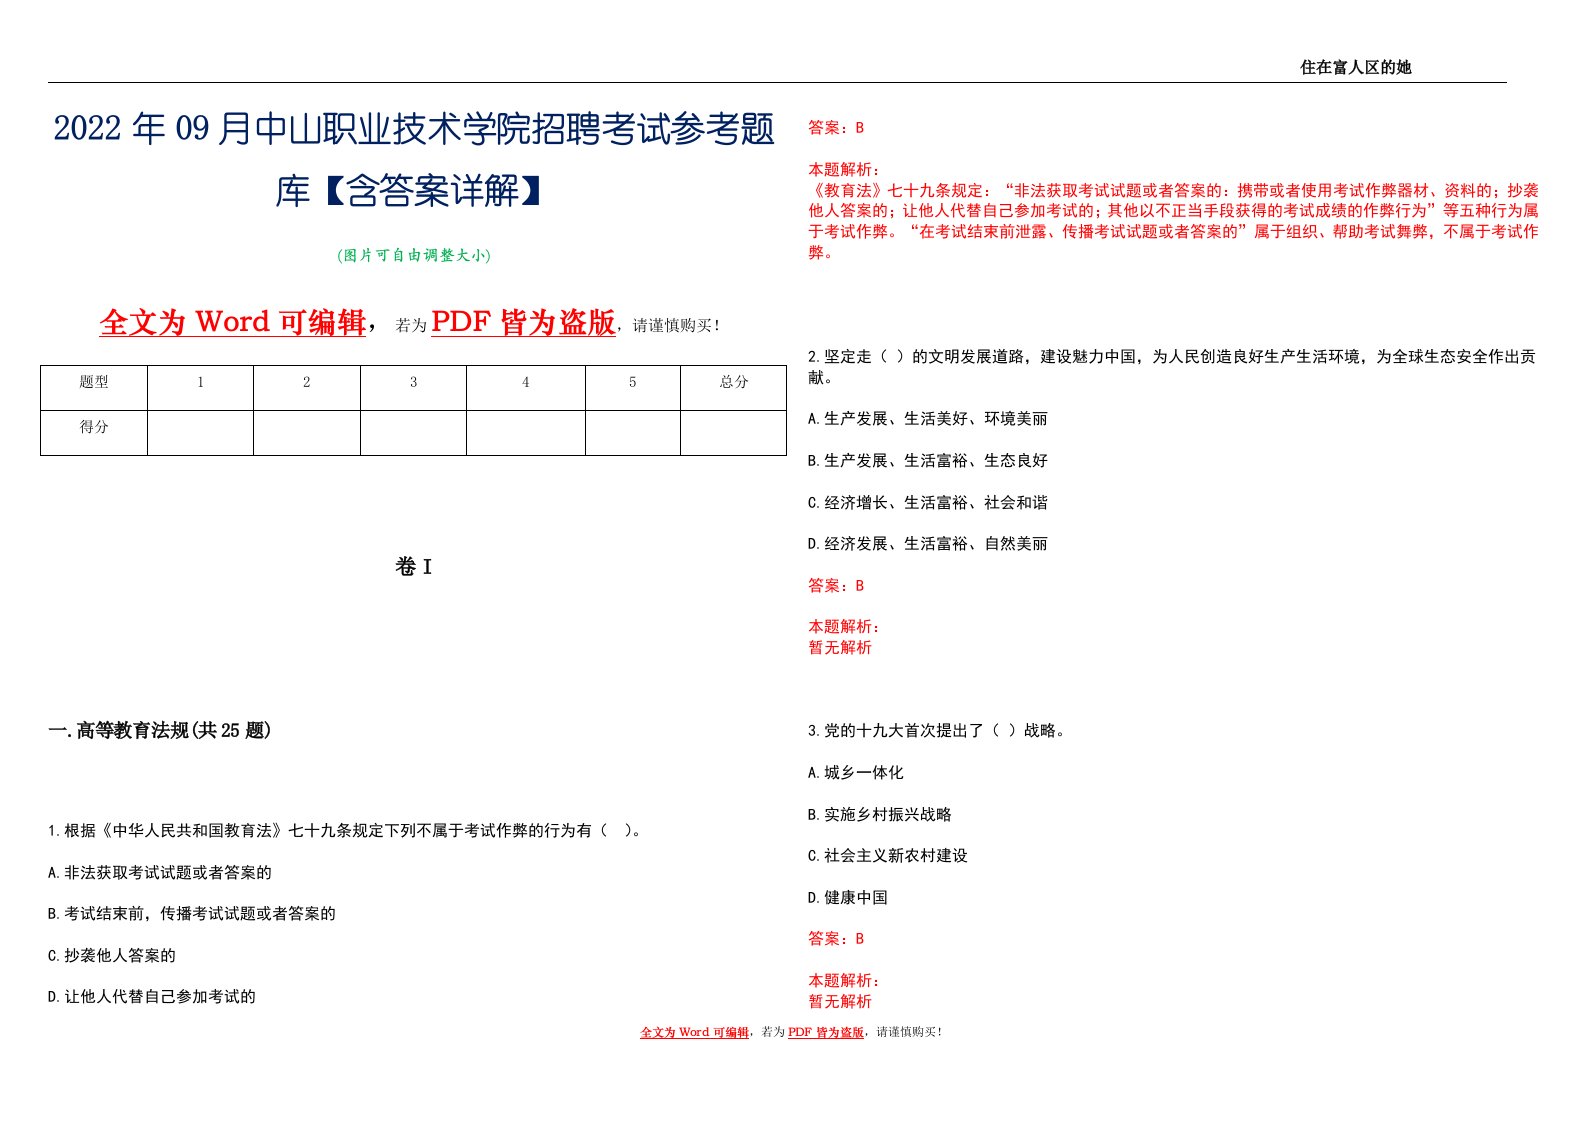This screenshot has width=1587, height=1122.
Task: Select option D.健康中国
Action: click(x=848, y=898)
